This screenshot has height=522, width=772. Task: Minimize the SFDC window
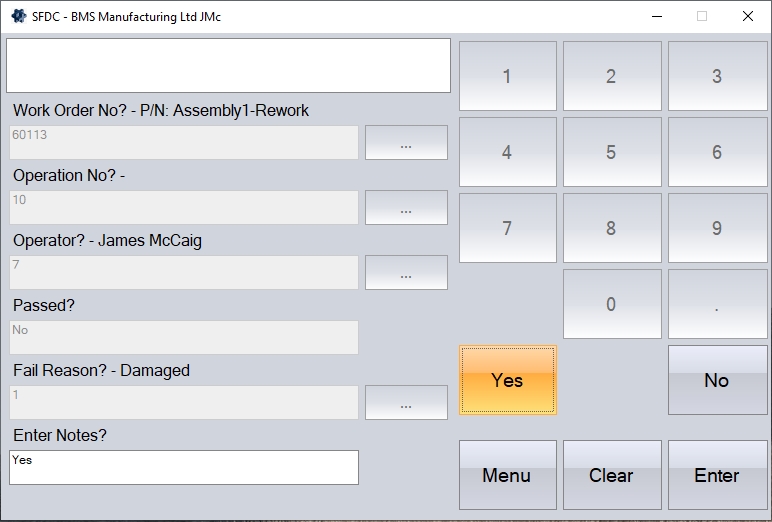(x=657, y=16)
